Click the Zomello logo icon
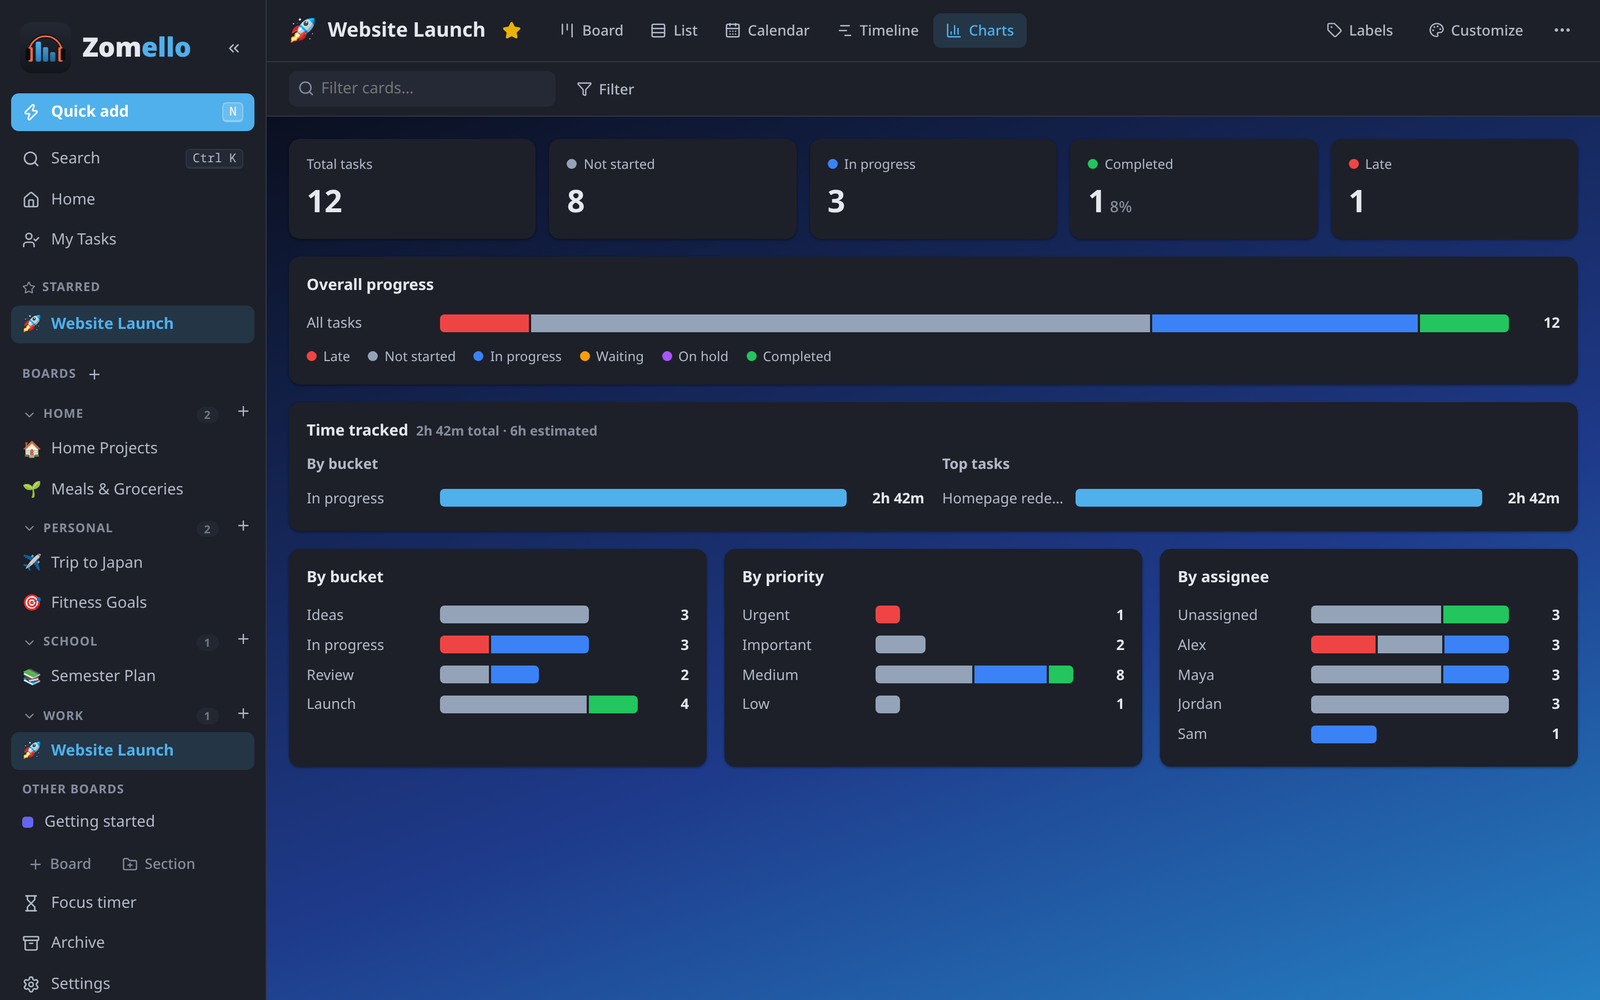 click(x=45, y=48)
